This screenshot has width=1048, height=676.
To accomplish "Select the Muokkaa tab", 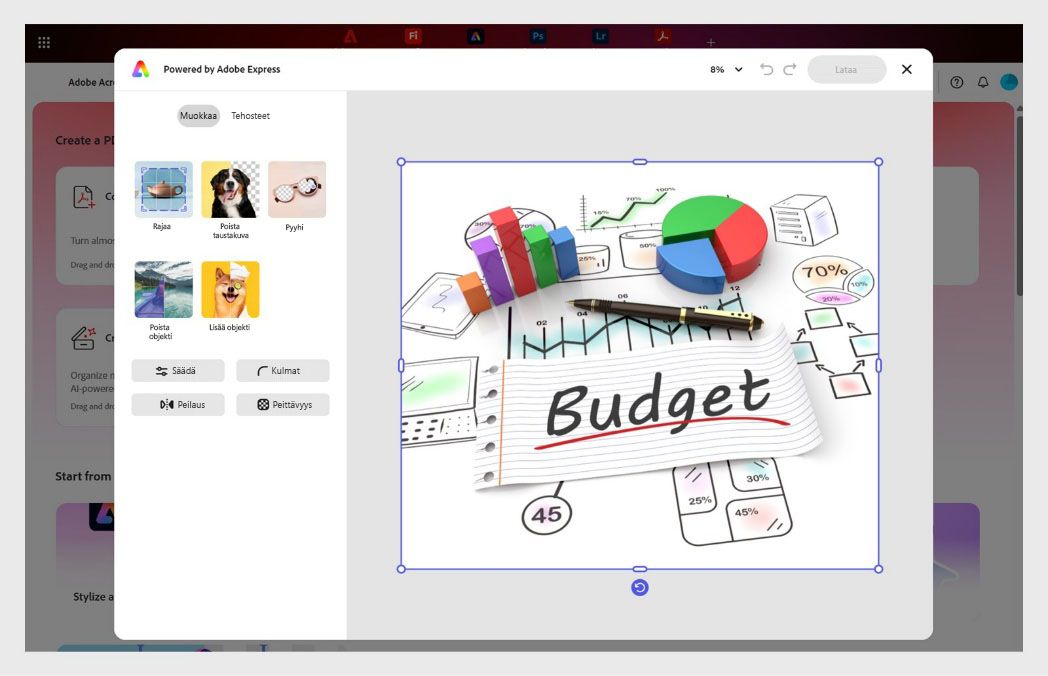I will [198, 116].
